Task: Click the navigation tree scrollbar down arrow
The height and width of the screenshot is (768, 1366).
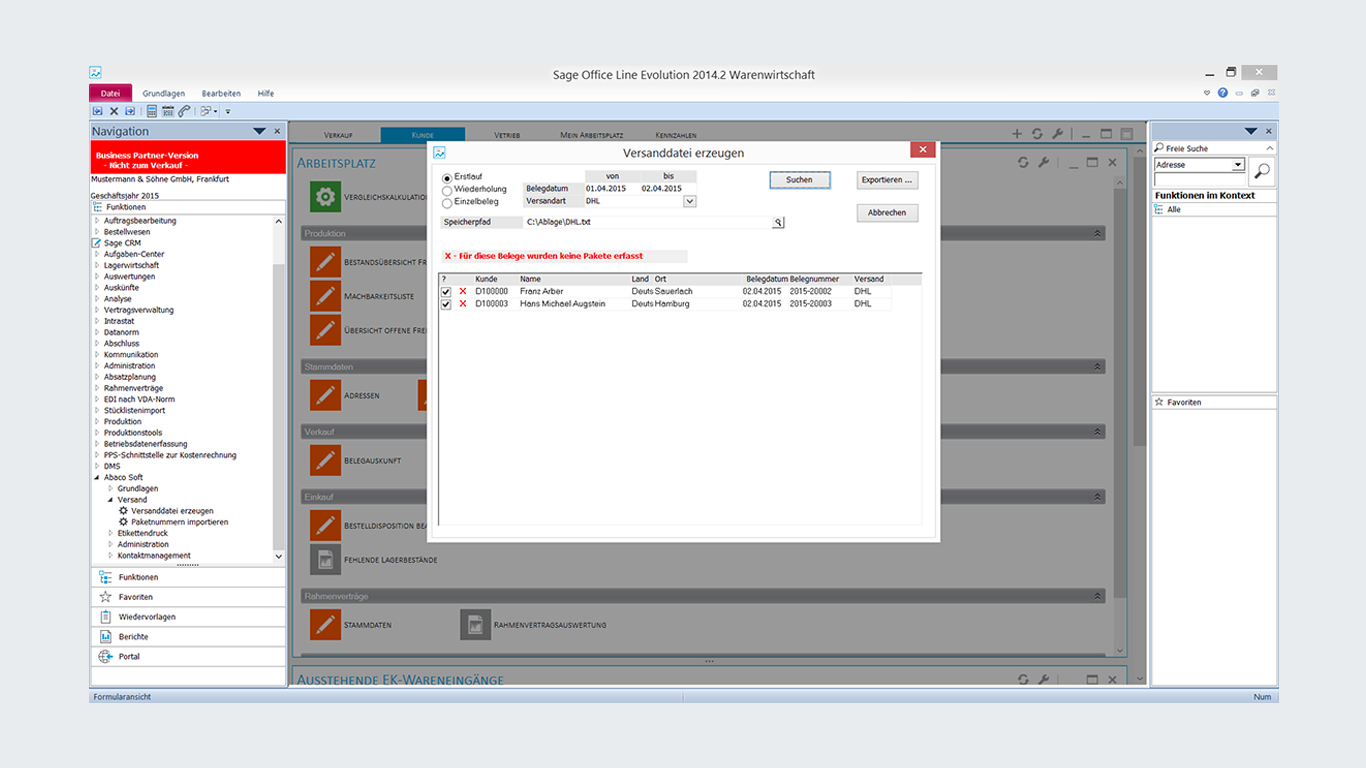Action: [x=278, y=556]
